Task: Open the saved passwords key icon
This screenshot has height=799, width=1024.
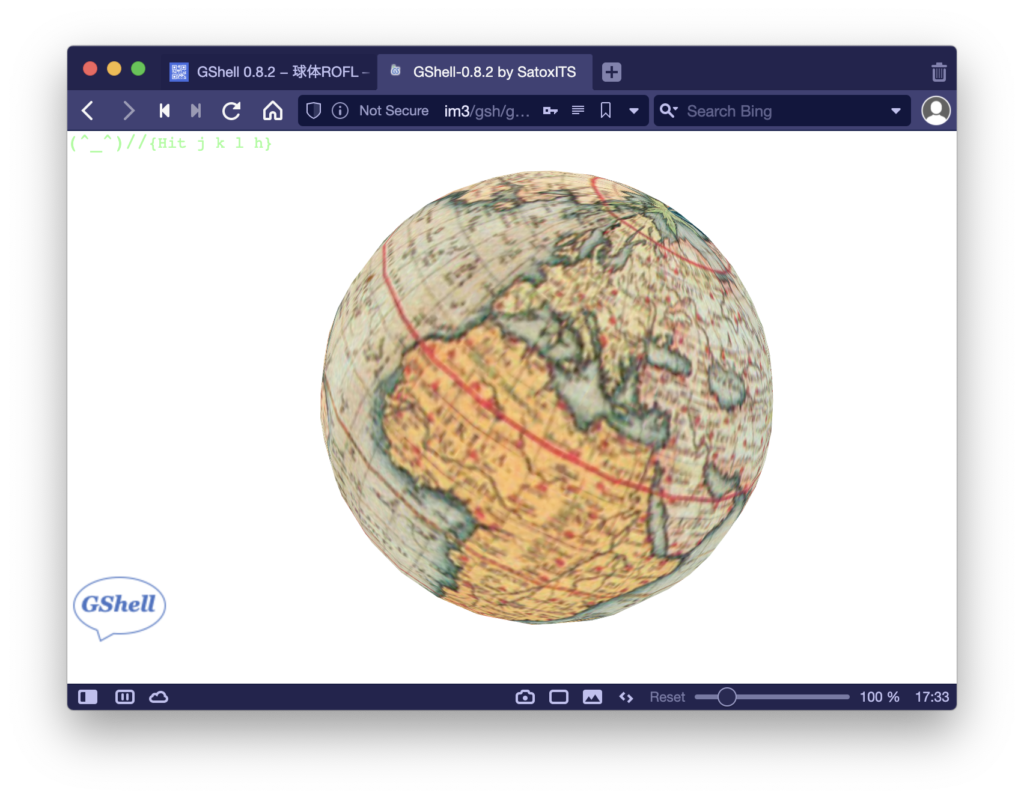Action: pyautogui.click(x=550, y=111)
